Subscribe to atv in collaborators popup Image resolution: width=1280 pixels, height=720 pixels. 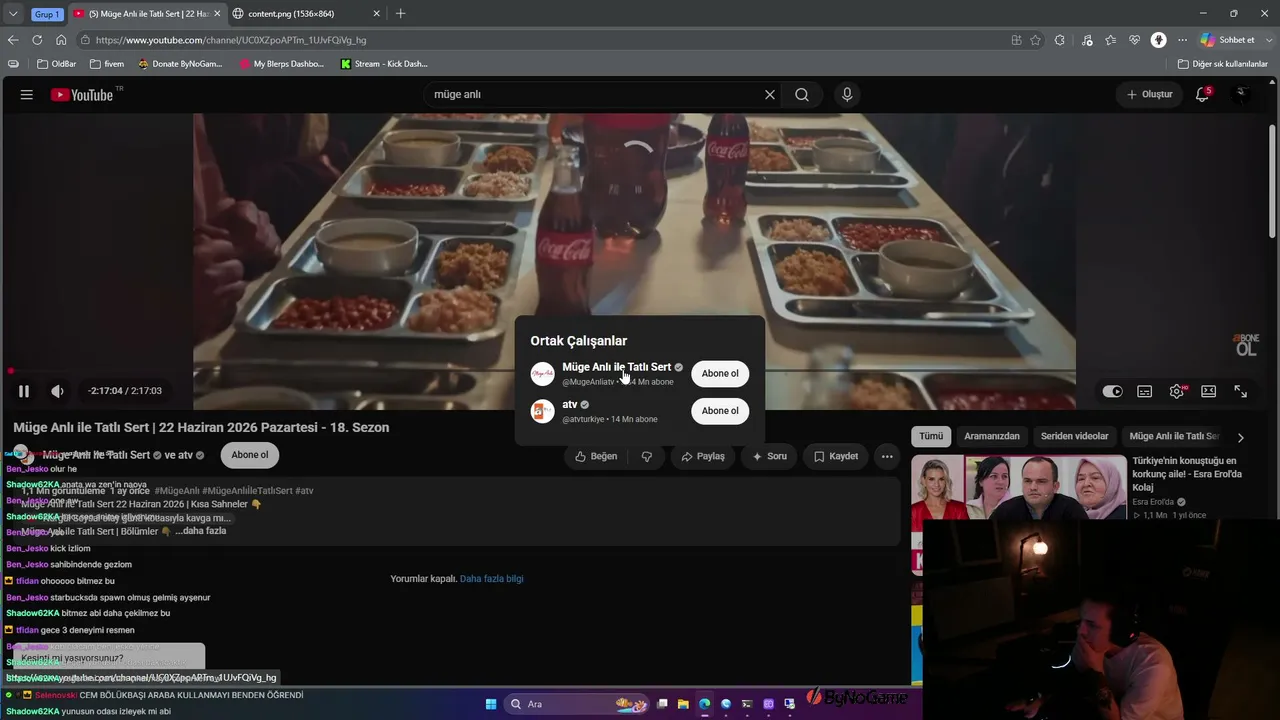[720, 411]
